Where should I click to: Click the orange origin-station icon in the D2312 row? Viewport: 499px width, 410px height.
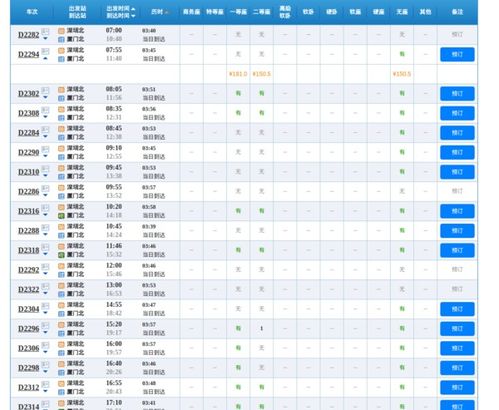tap(61, 384)
